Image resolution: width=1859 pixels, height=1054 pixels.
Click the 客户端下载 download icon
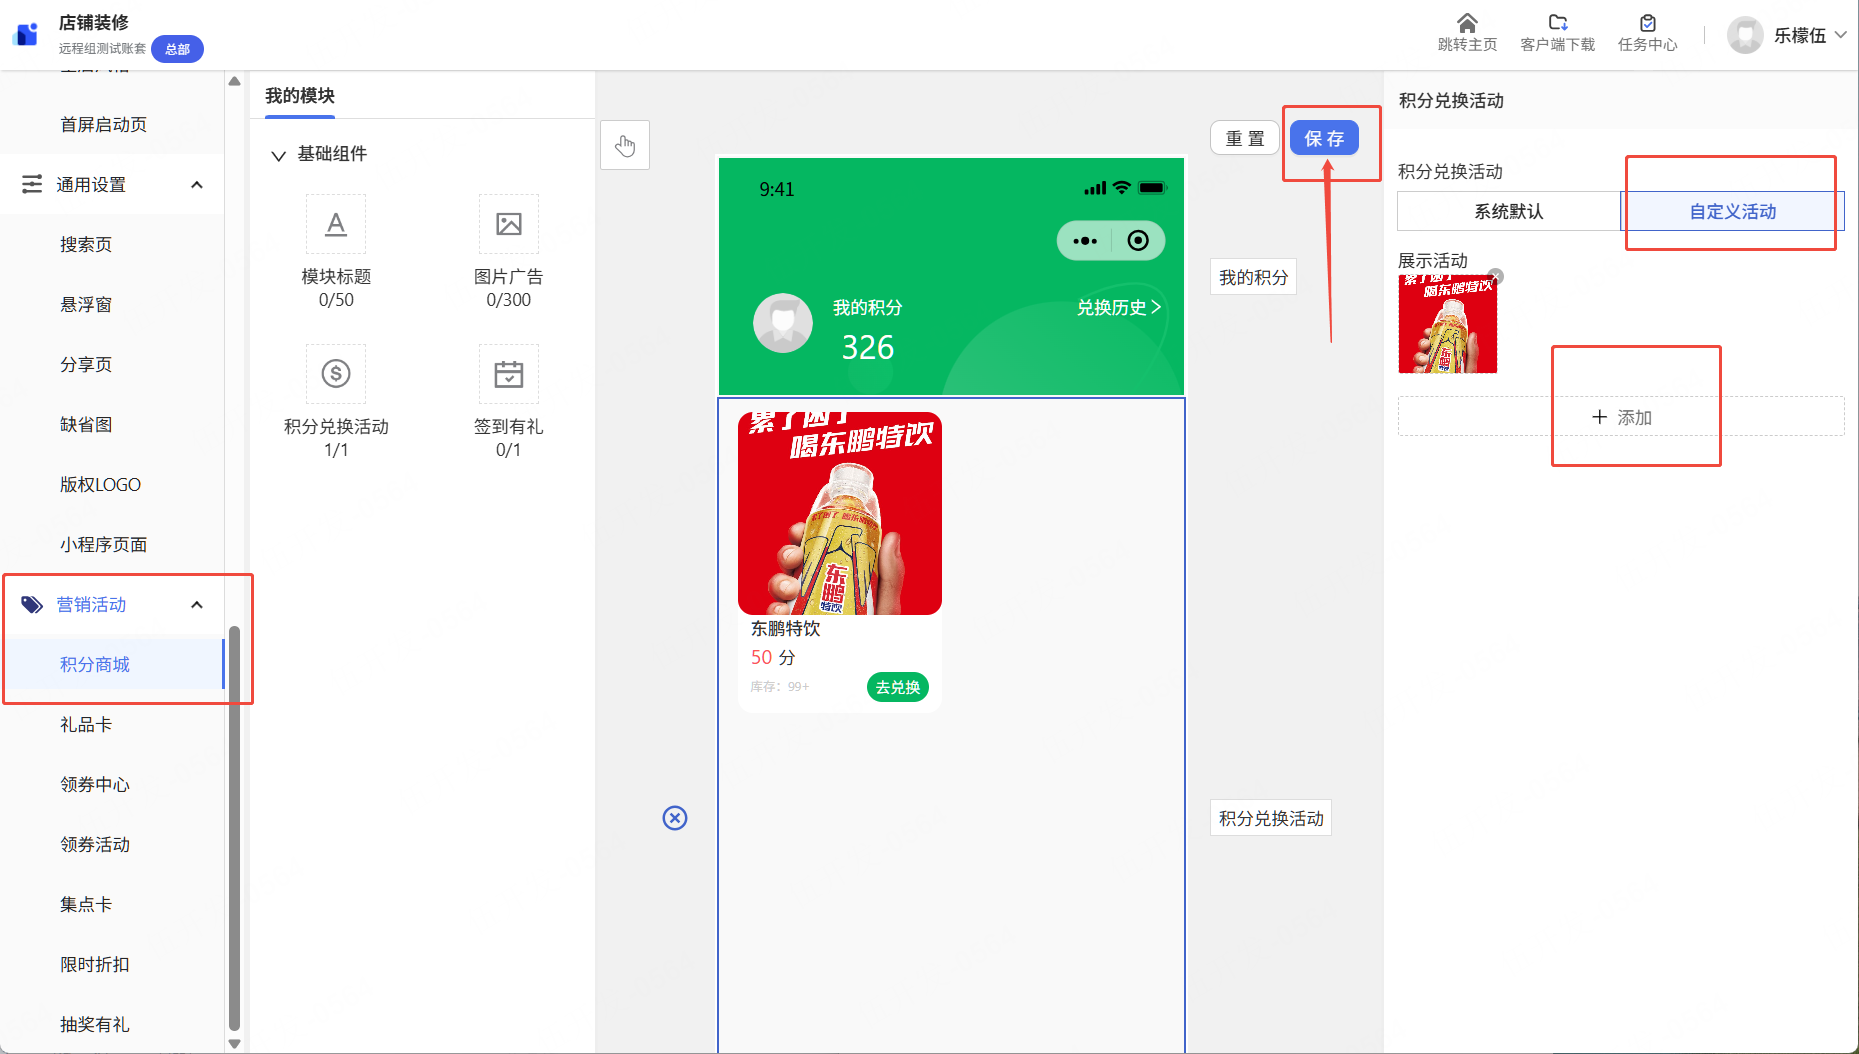[1557, 23]
